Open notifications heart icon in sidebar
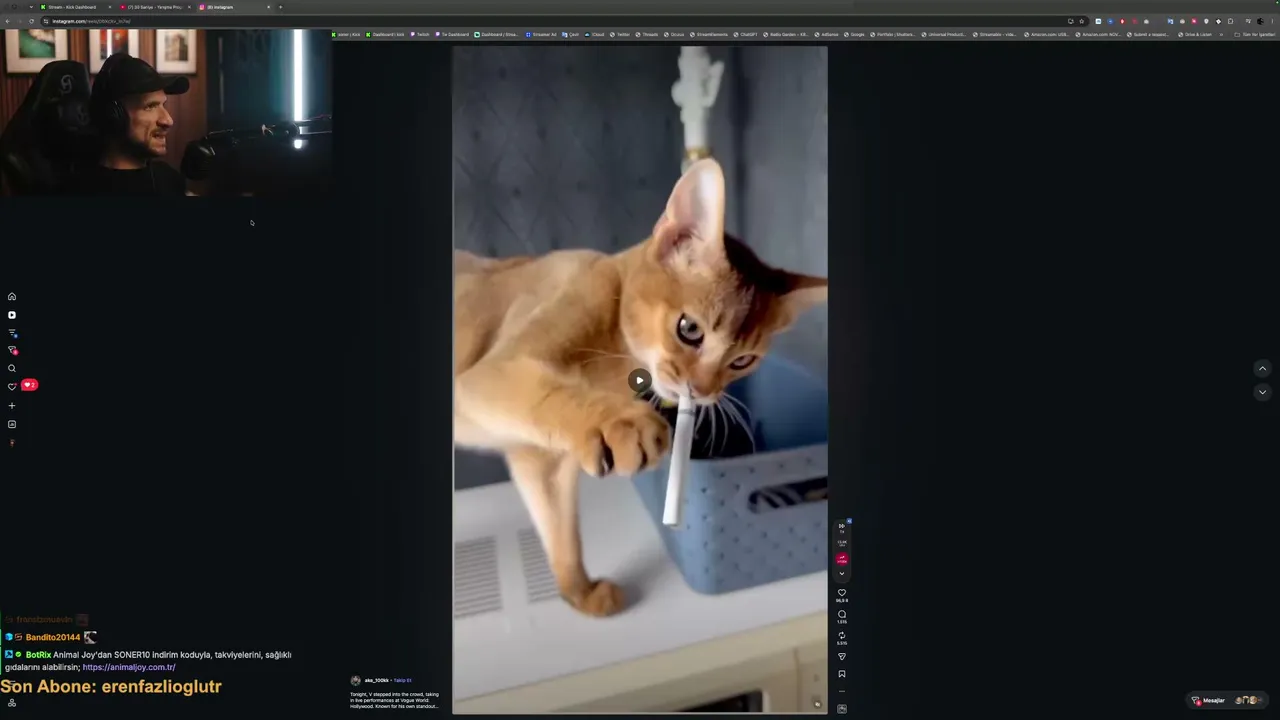 pos(12,386)
